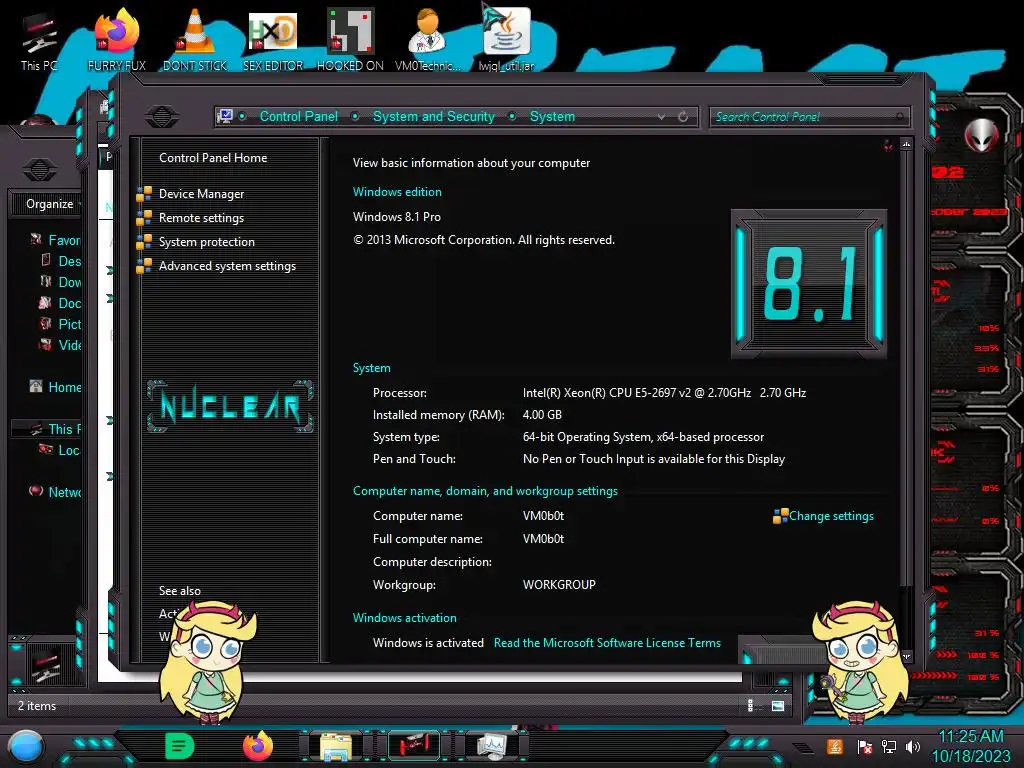Read the Microsoft Software License Terms
This screenshot has width=1024, height=768.
607,643
